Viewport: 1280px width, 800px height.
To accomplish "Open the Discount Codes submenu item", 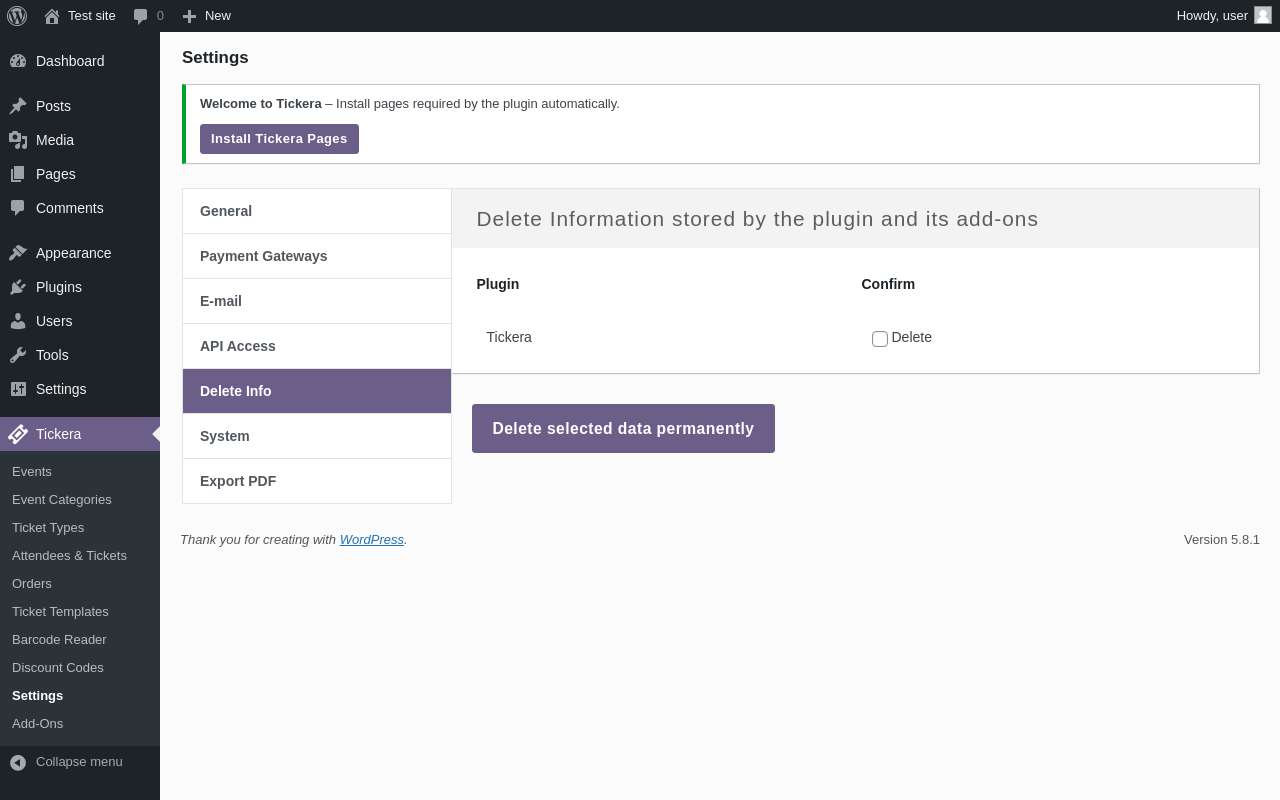I will [x=58, y=667].
